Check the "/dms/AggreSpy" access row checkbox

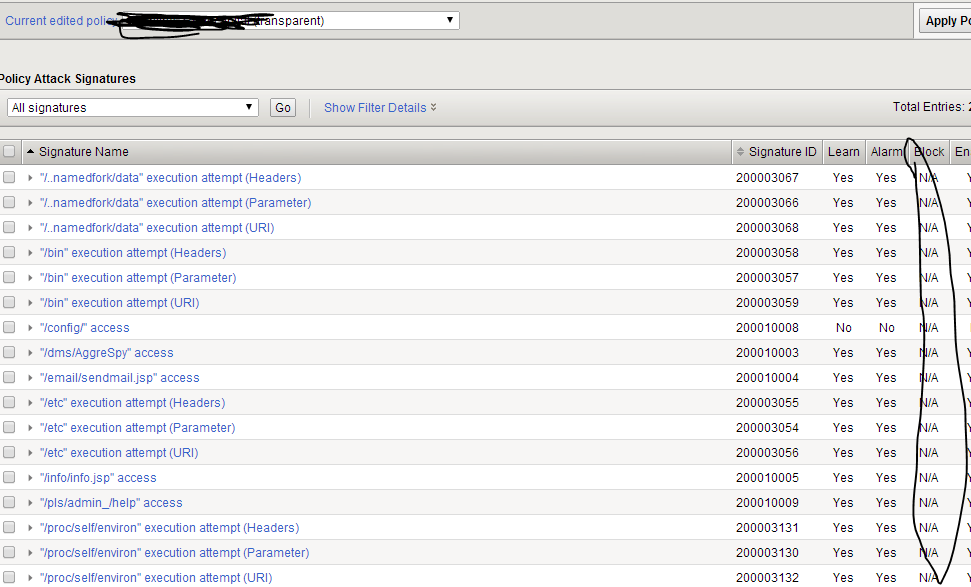(9, 352)
